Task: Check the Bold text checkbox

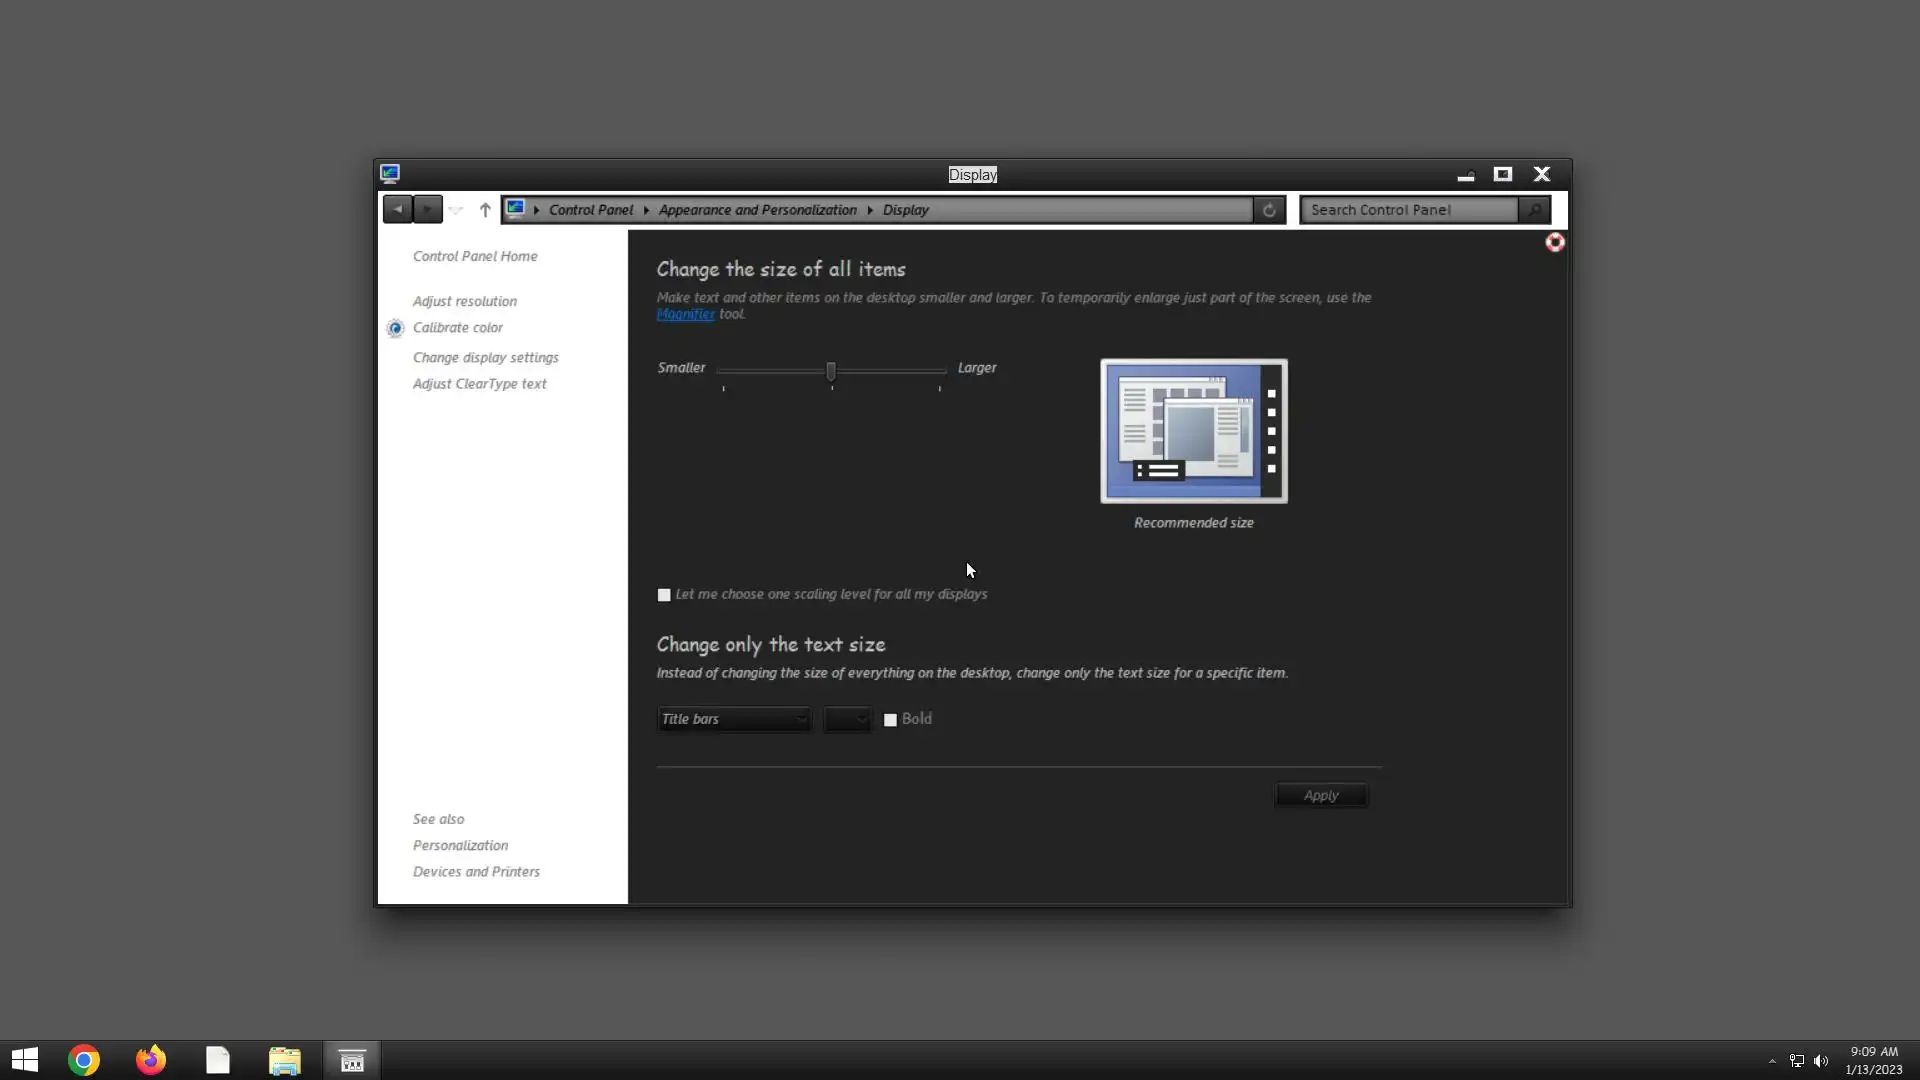Action: tap(890, 720)
